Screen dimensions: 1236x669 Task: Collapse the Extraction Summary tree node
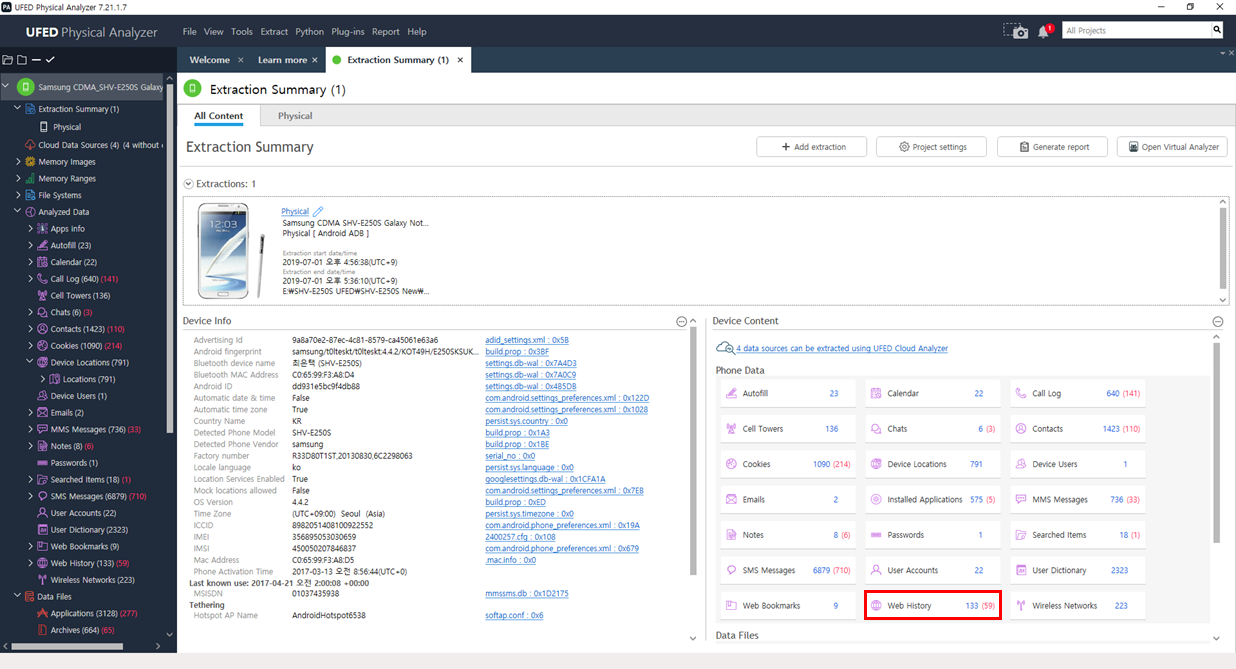pos(17,109)
